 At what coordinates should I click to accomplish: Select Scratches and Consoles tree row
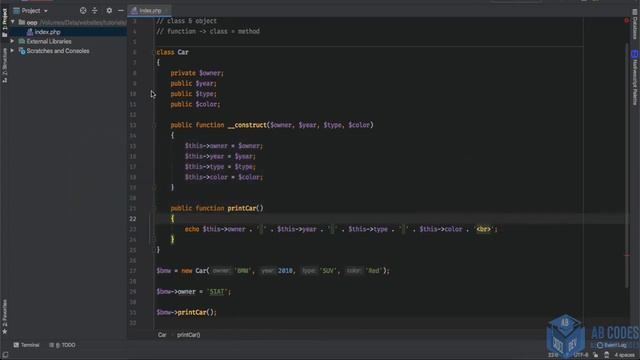68,51
